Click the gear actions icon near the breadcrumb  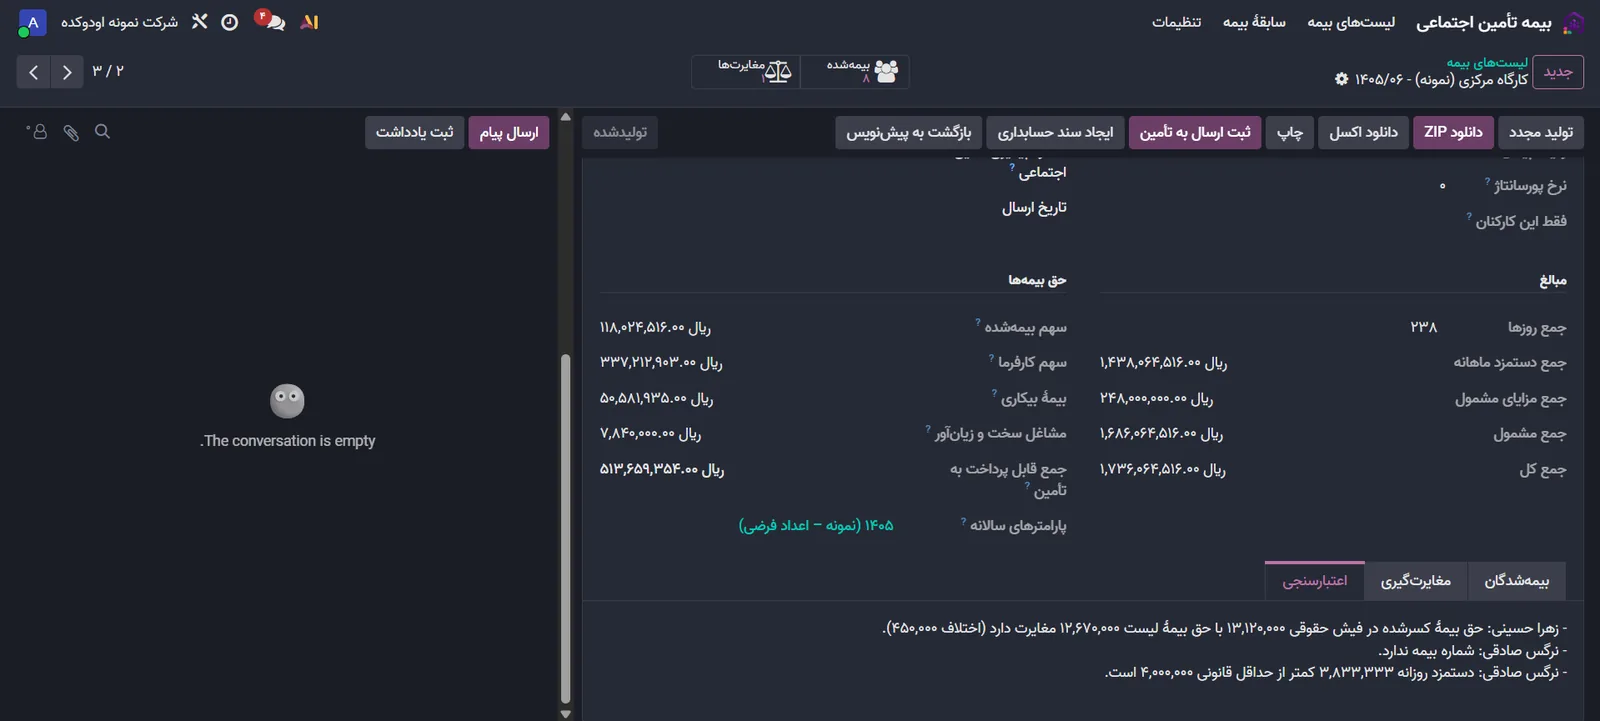point(1341,79)
